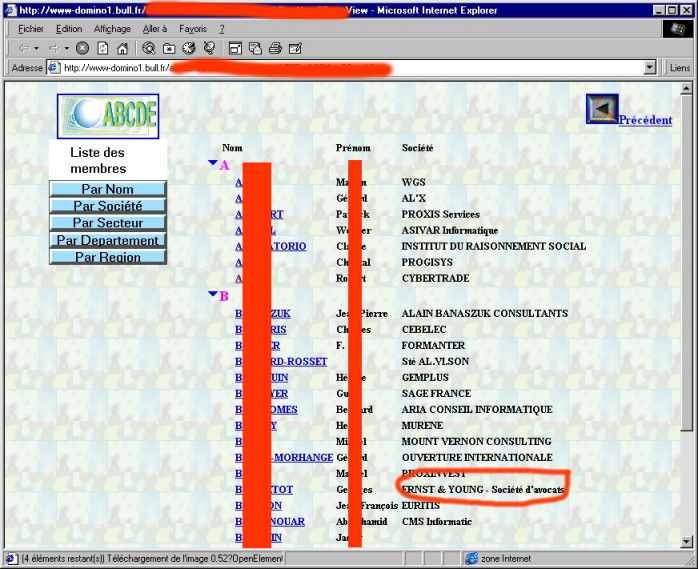Click the Par Departement button
Screen dimensions: 698x569
[108, 240]
